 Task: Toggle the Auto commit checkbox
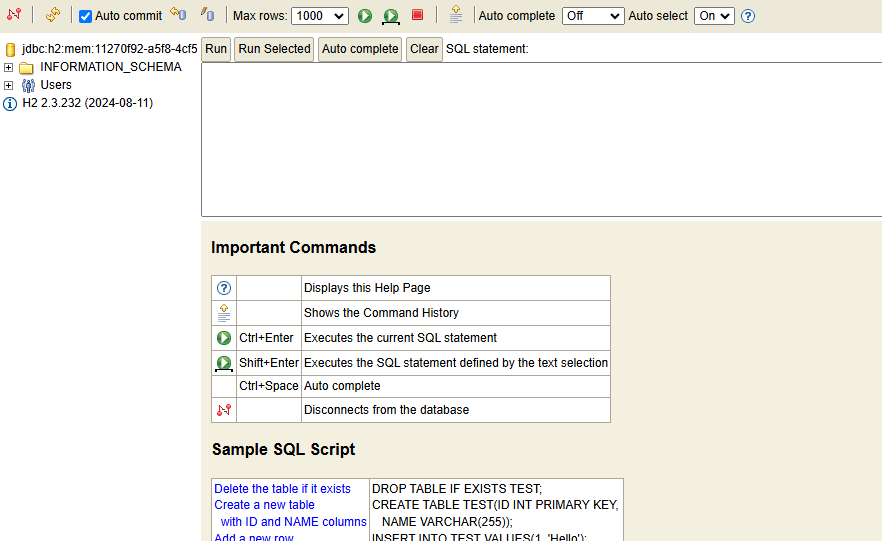point(86,16)
